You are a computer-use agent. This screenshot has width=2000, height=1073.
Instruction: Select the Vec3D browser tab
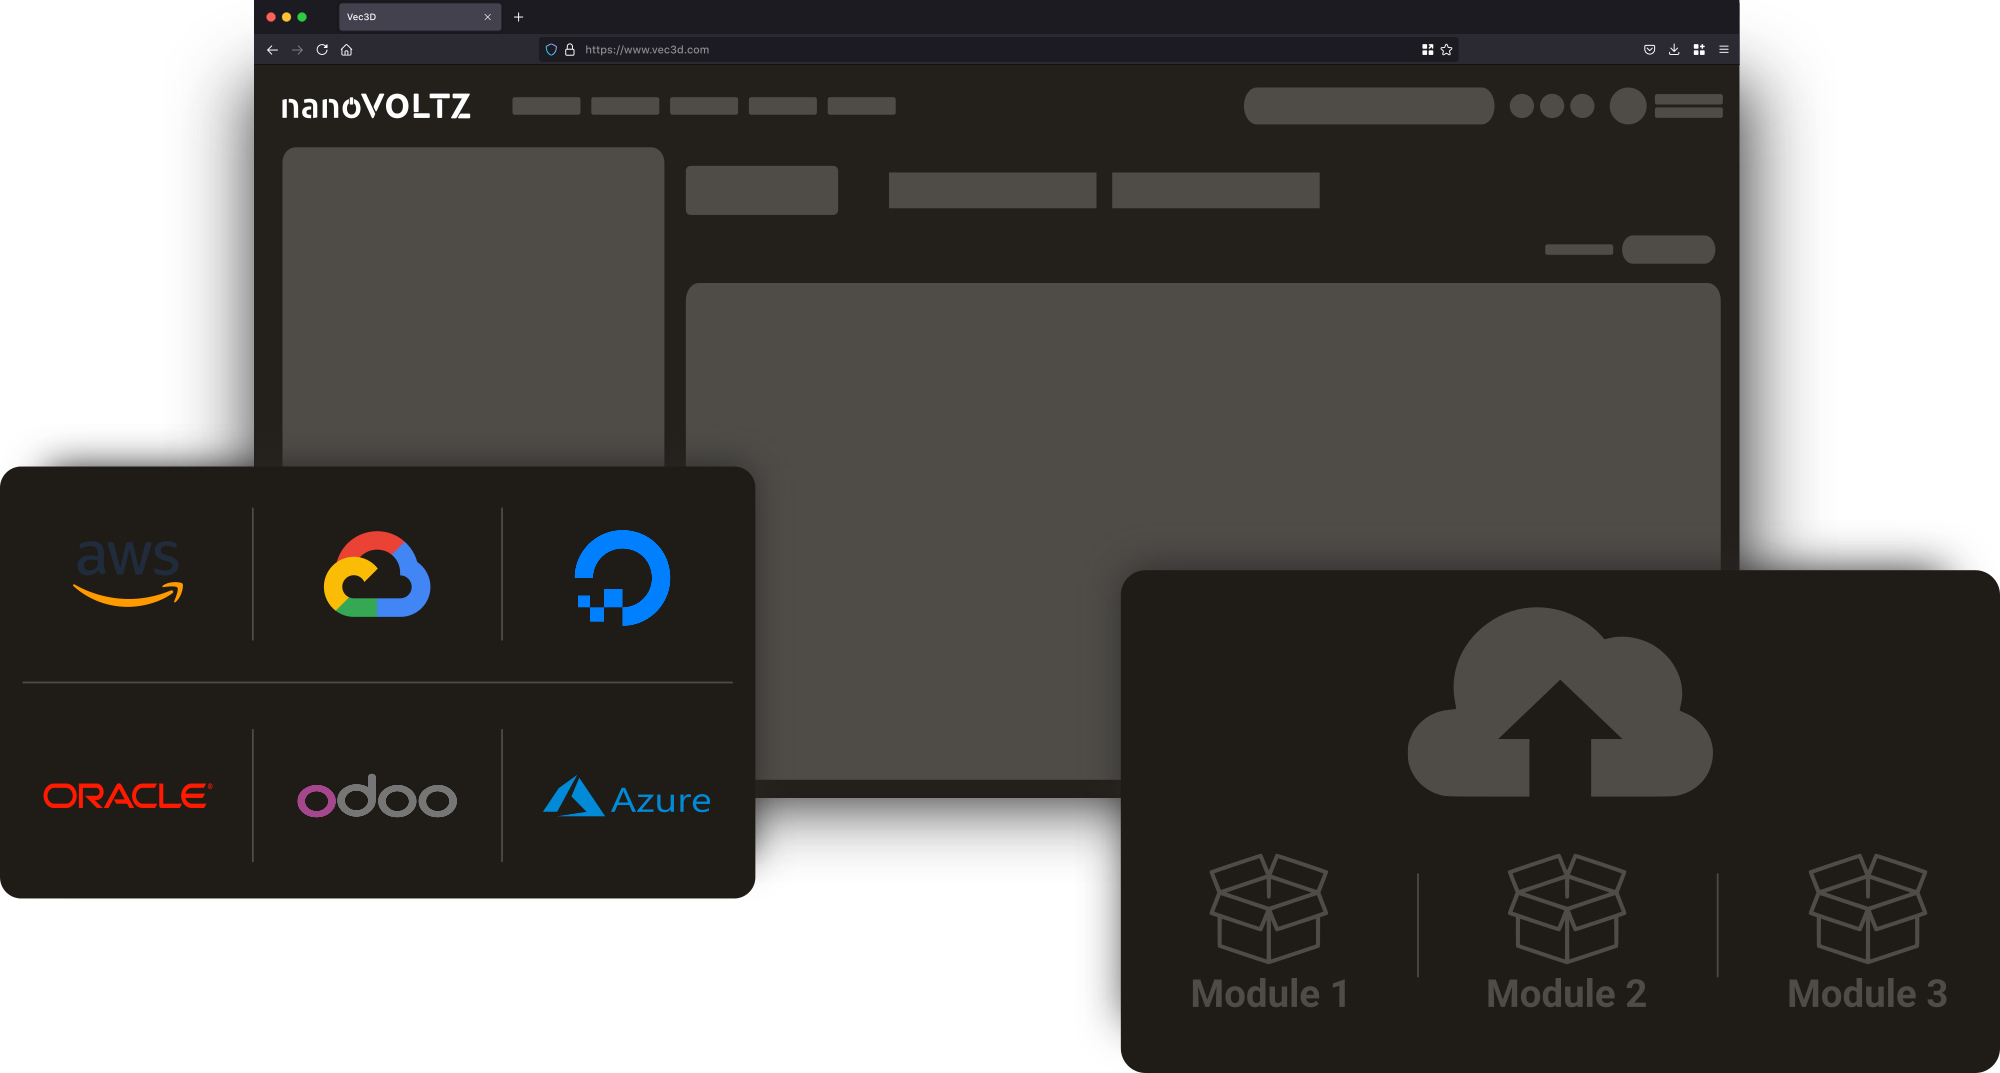[x=420, y=17]
